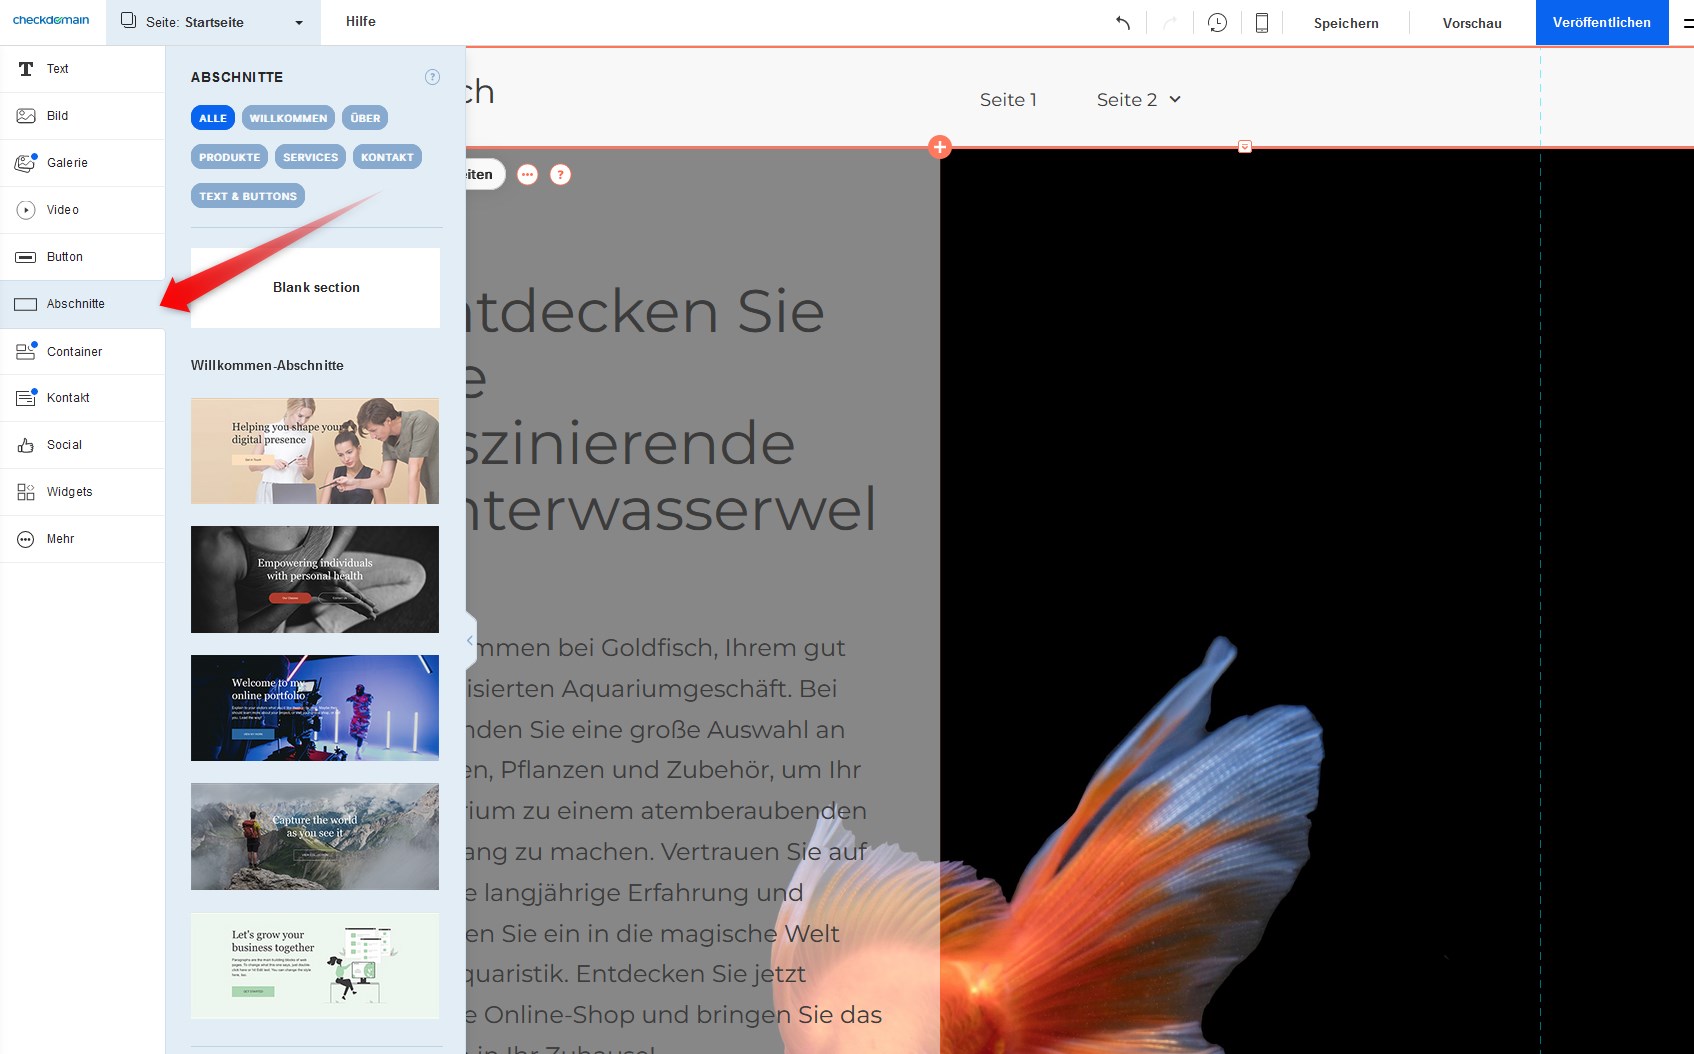The height and width of the screenshot is (1054, 1694).
Task: Toggle the ALLE filter chip
Action: click(212, 118)
